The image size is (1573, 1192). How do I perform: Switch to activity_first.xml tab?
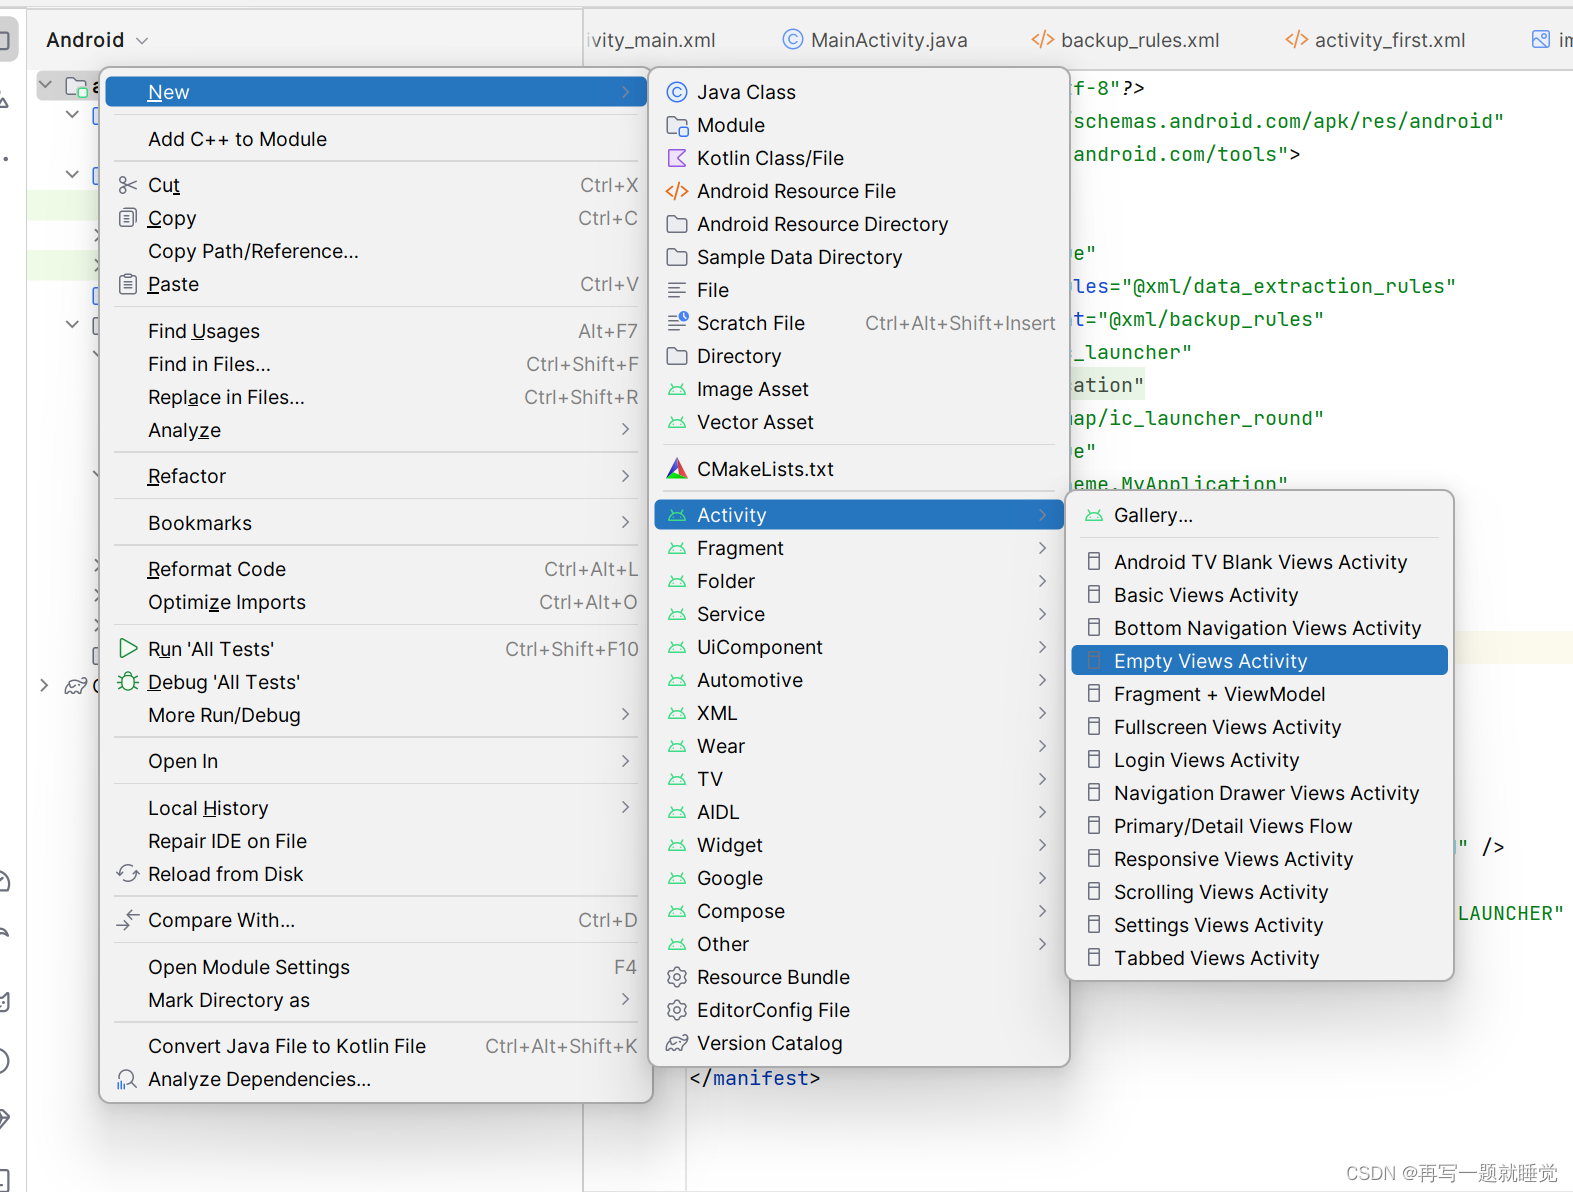(1375, 40)
